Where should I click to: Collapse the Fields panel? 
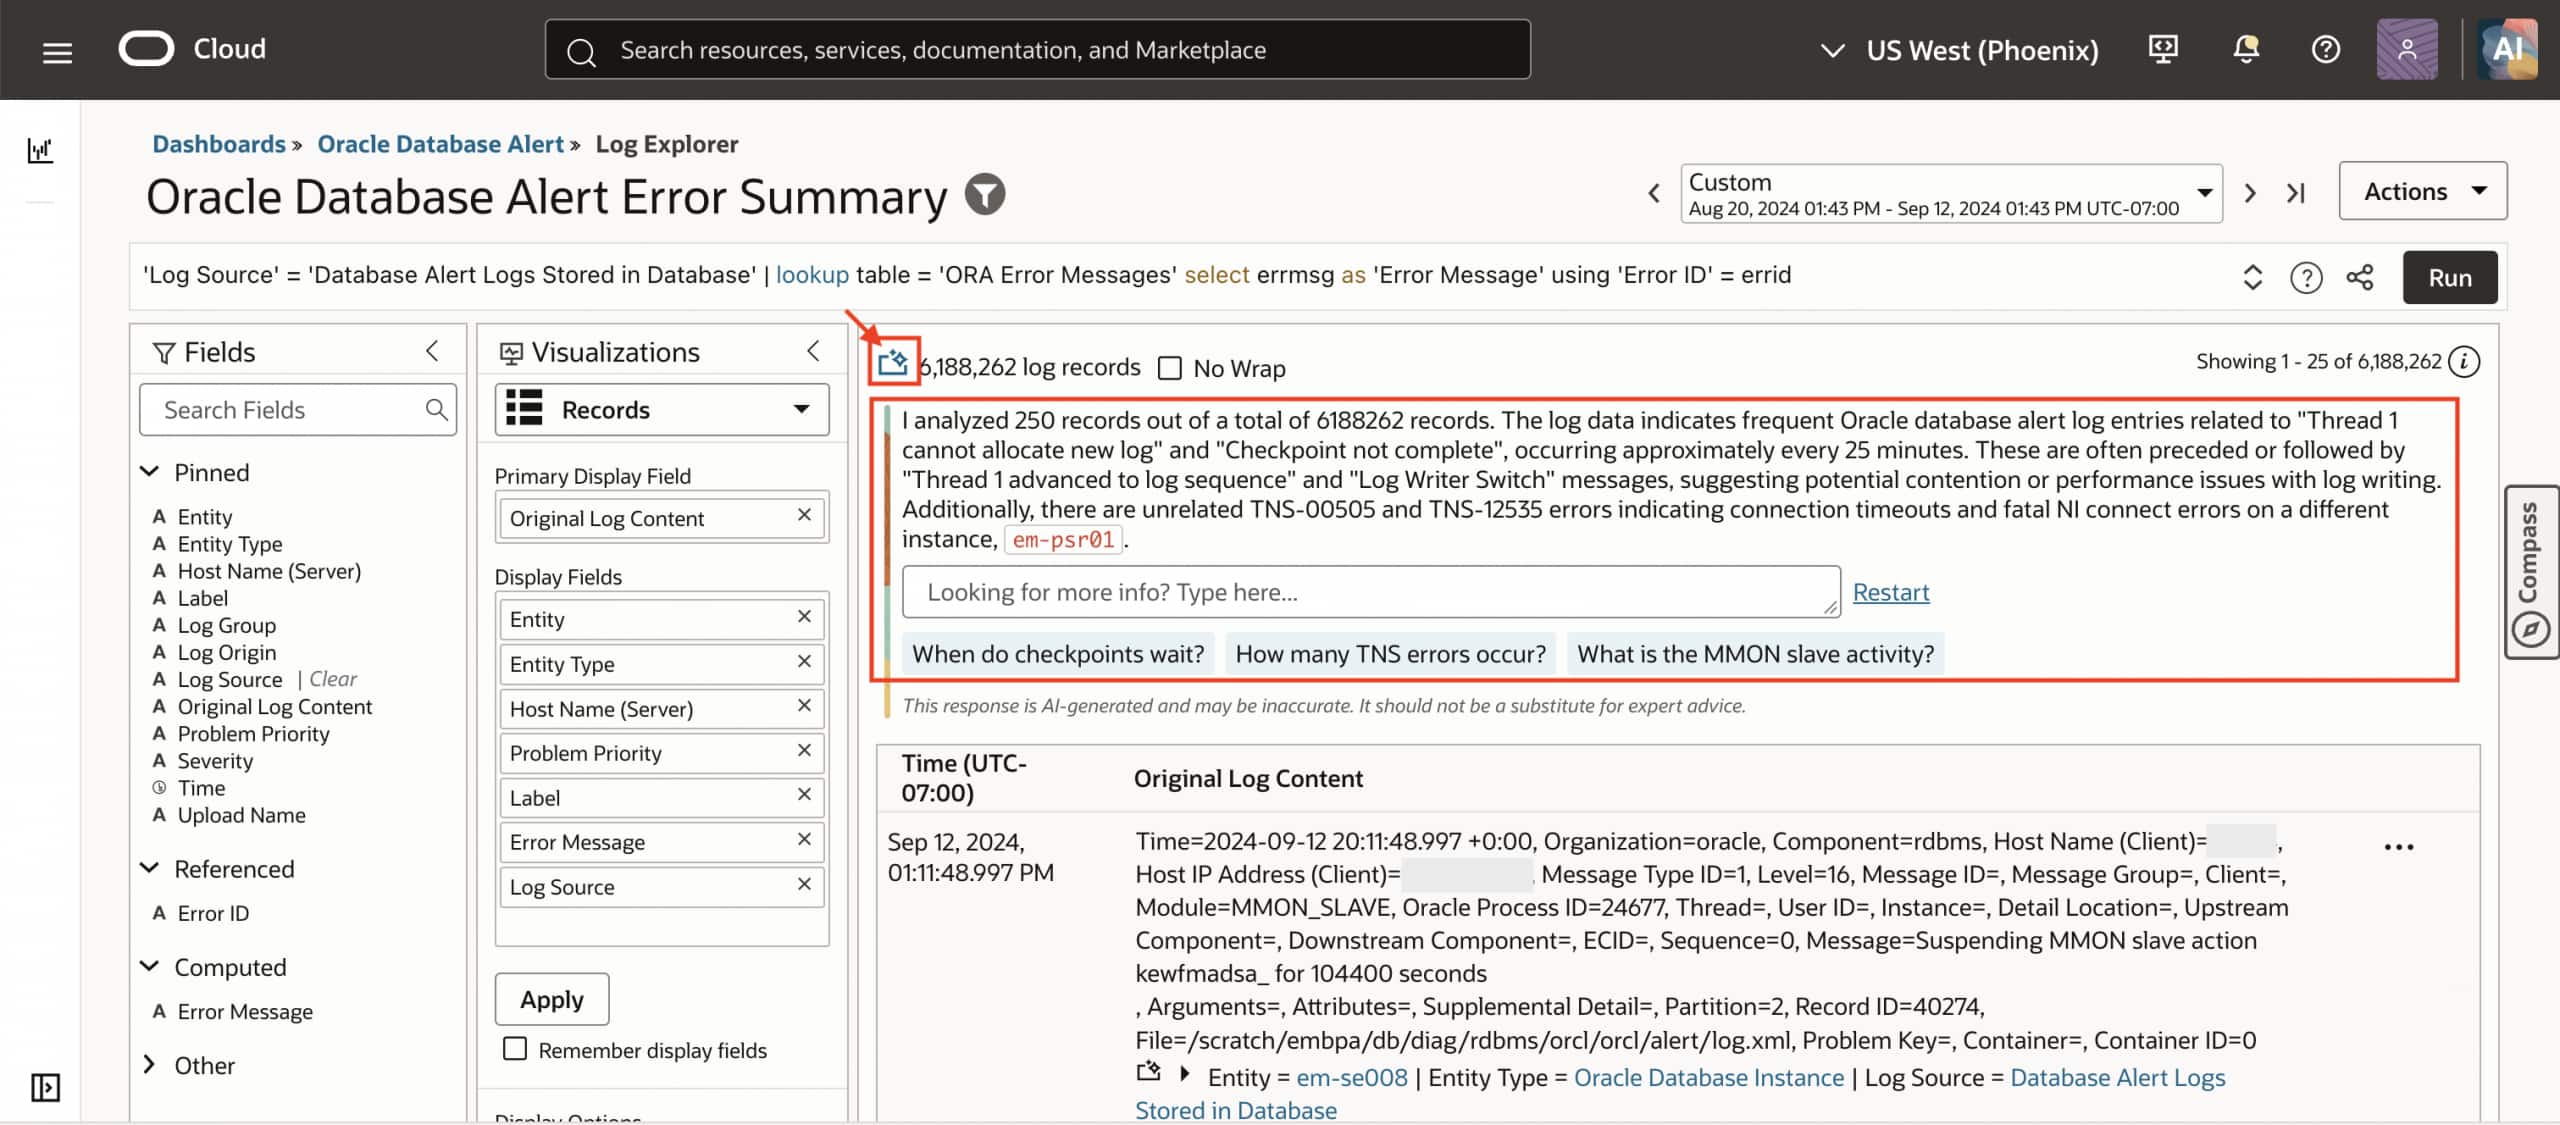tap(432, 351)
